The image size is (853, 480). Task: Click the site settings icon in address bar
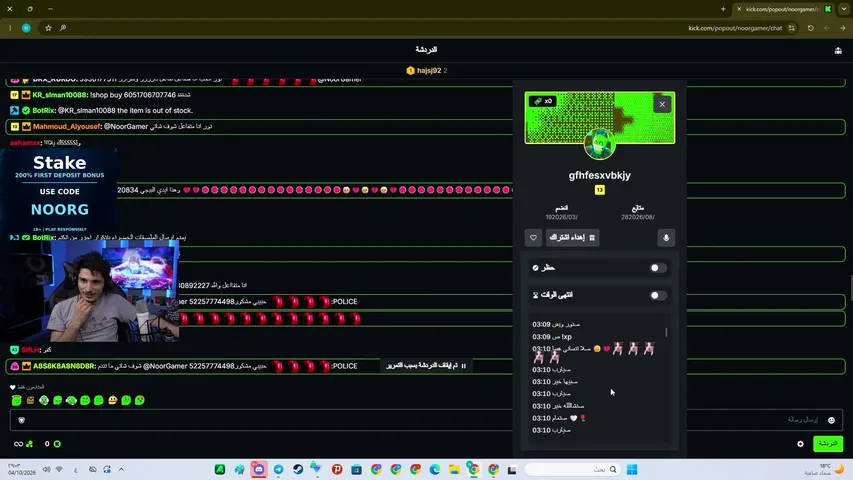(x=792, y=28)
